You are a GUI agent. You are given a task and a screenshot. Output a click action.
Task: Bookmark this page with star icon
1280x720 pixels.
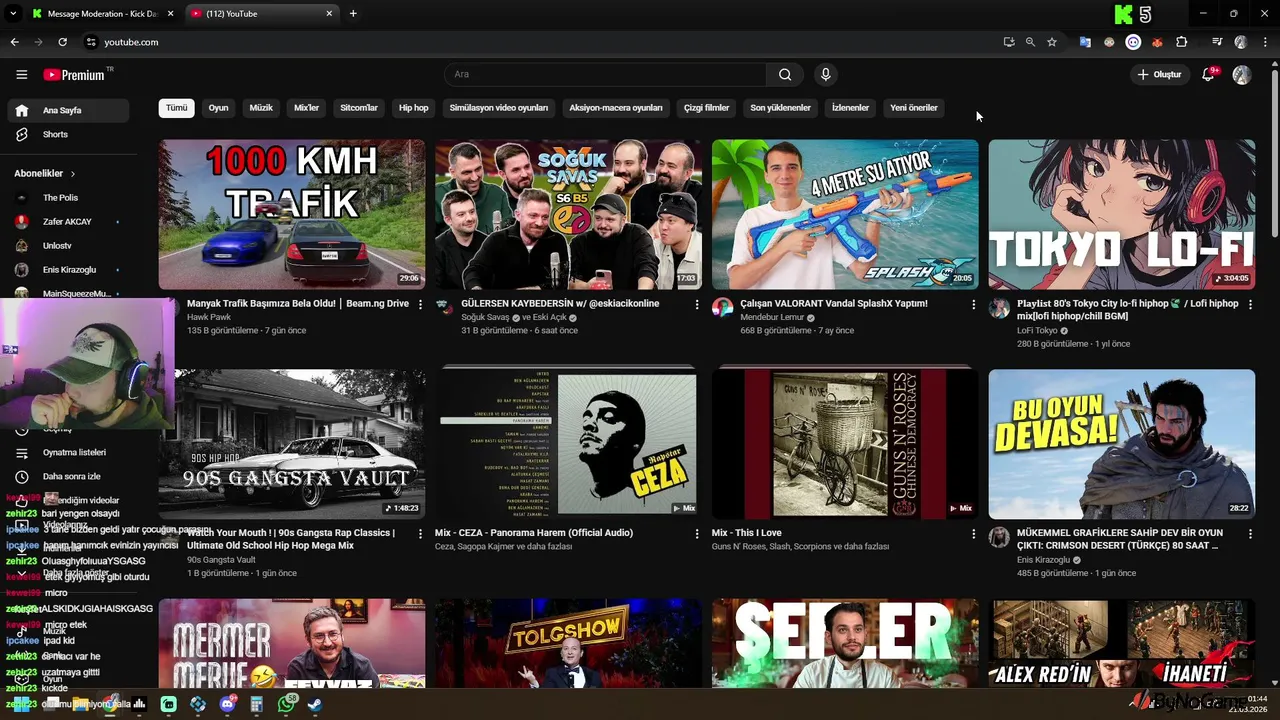(x=1052, y=42)
